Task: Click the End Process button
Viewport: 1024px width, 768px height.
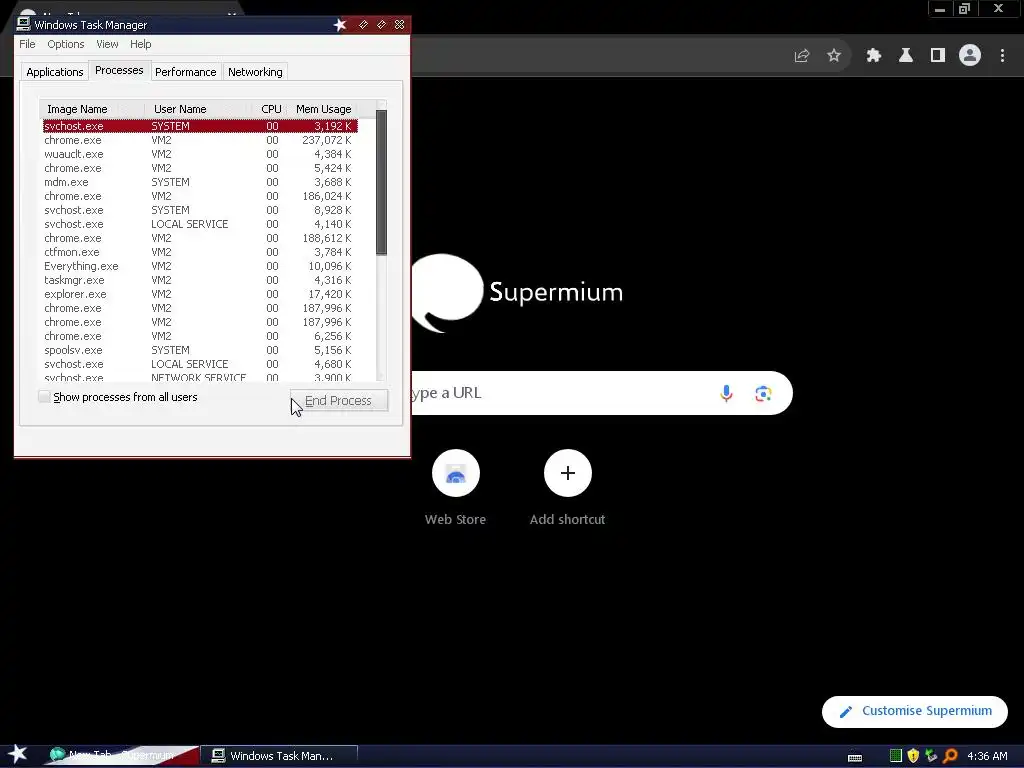Action: (x=339, y=400)
